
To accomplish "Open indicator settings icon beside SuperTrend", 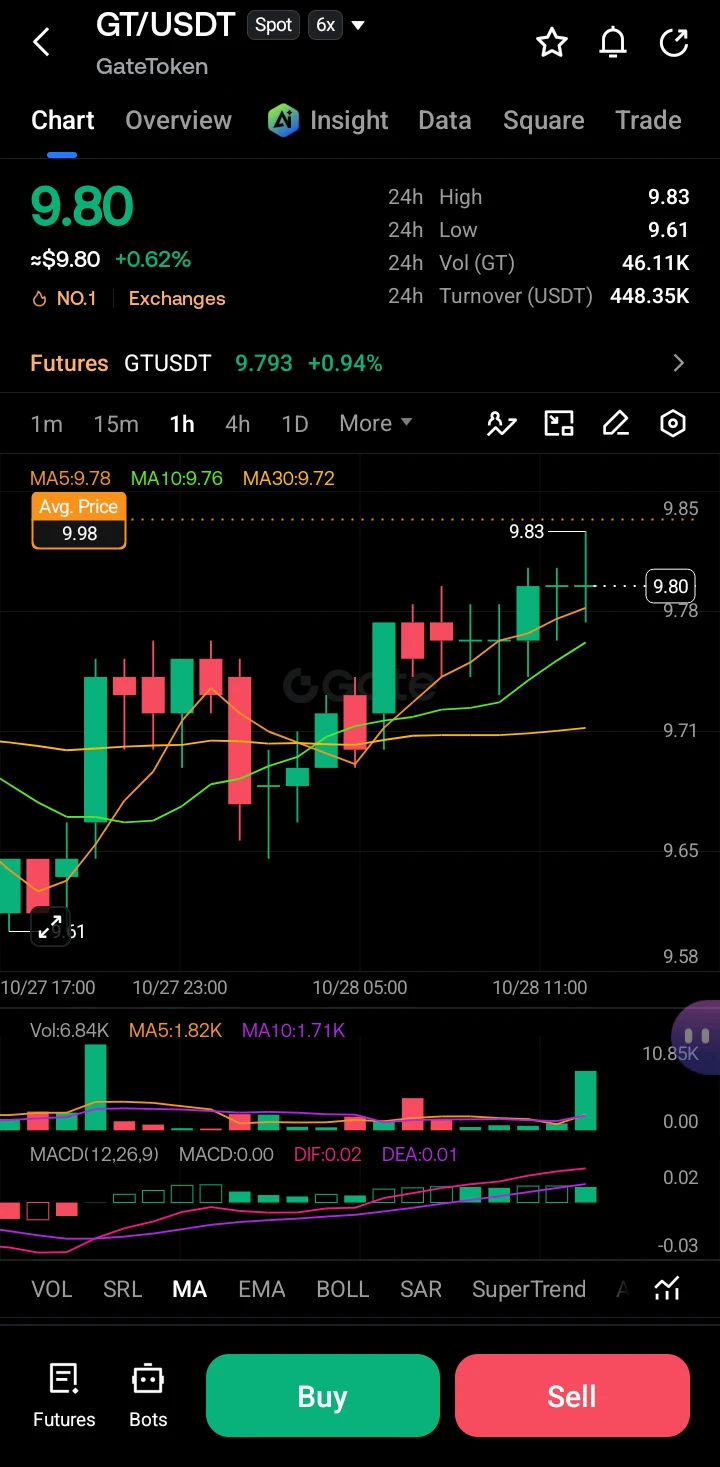I will point(667,1289).
